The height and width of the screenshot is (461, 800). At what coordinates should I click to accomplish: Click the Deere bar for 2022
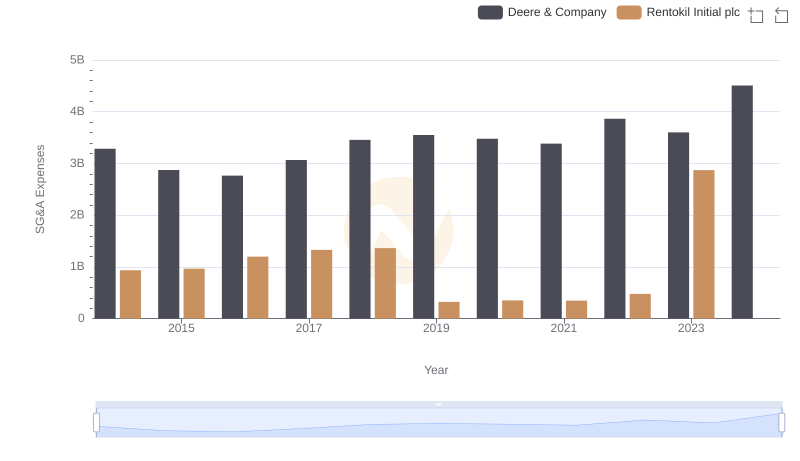(x=615, y=219)
